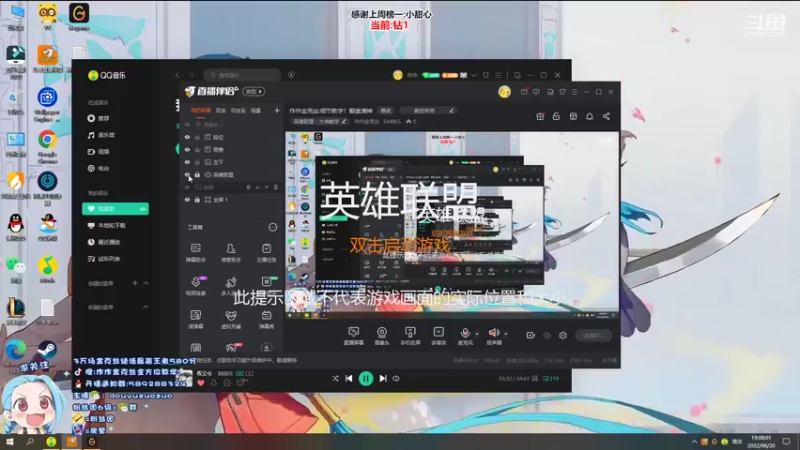The height and width of the screenshot is (450, 800).
Task: Add 直播屏幕 screen capture source
Action: 353,336
